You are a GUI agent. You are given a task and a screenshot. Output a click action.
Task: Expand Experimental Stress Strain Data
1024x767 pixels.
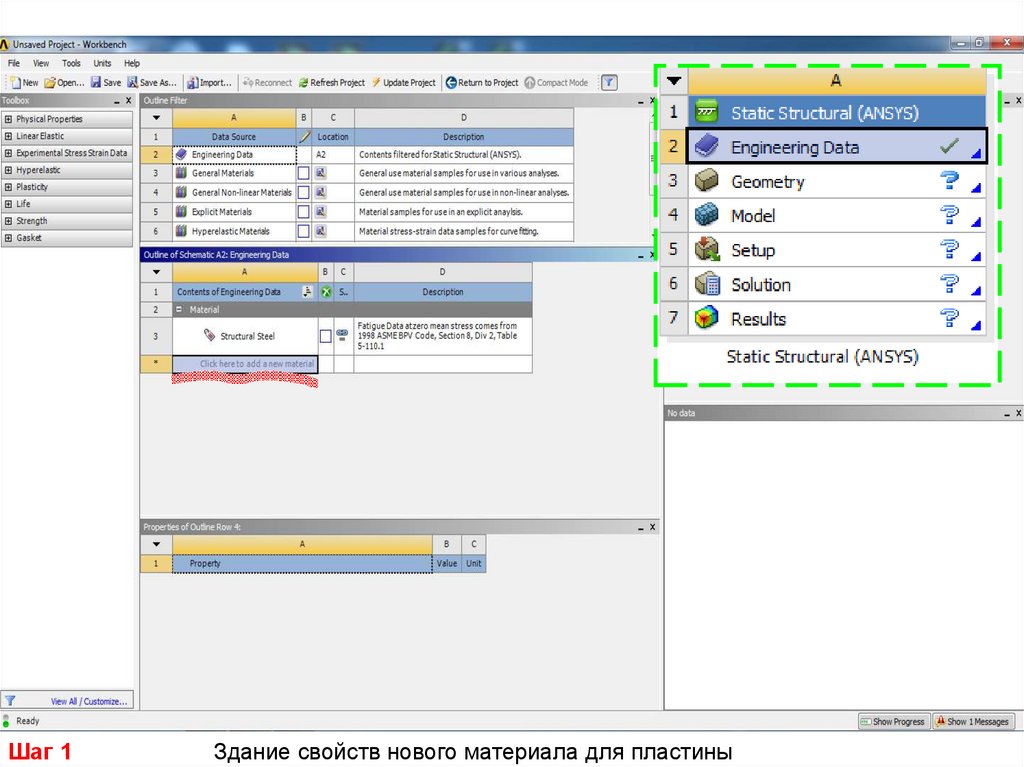coord(8,153)
